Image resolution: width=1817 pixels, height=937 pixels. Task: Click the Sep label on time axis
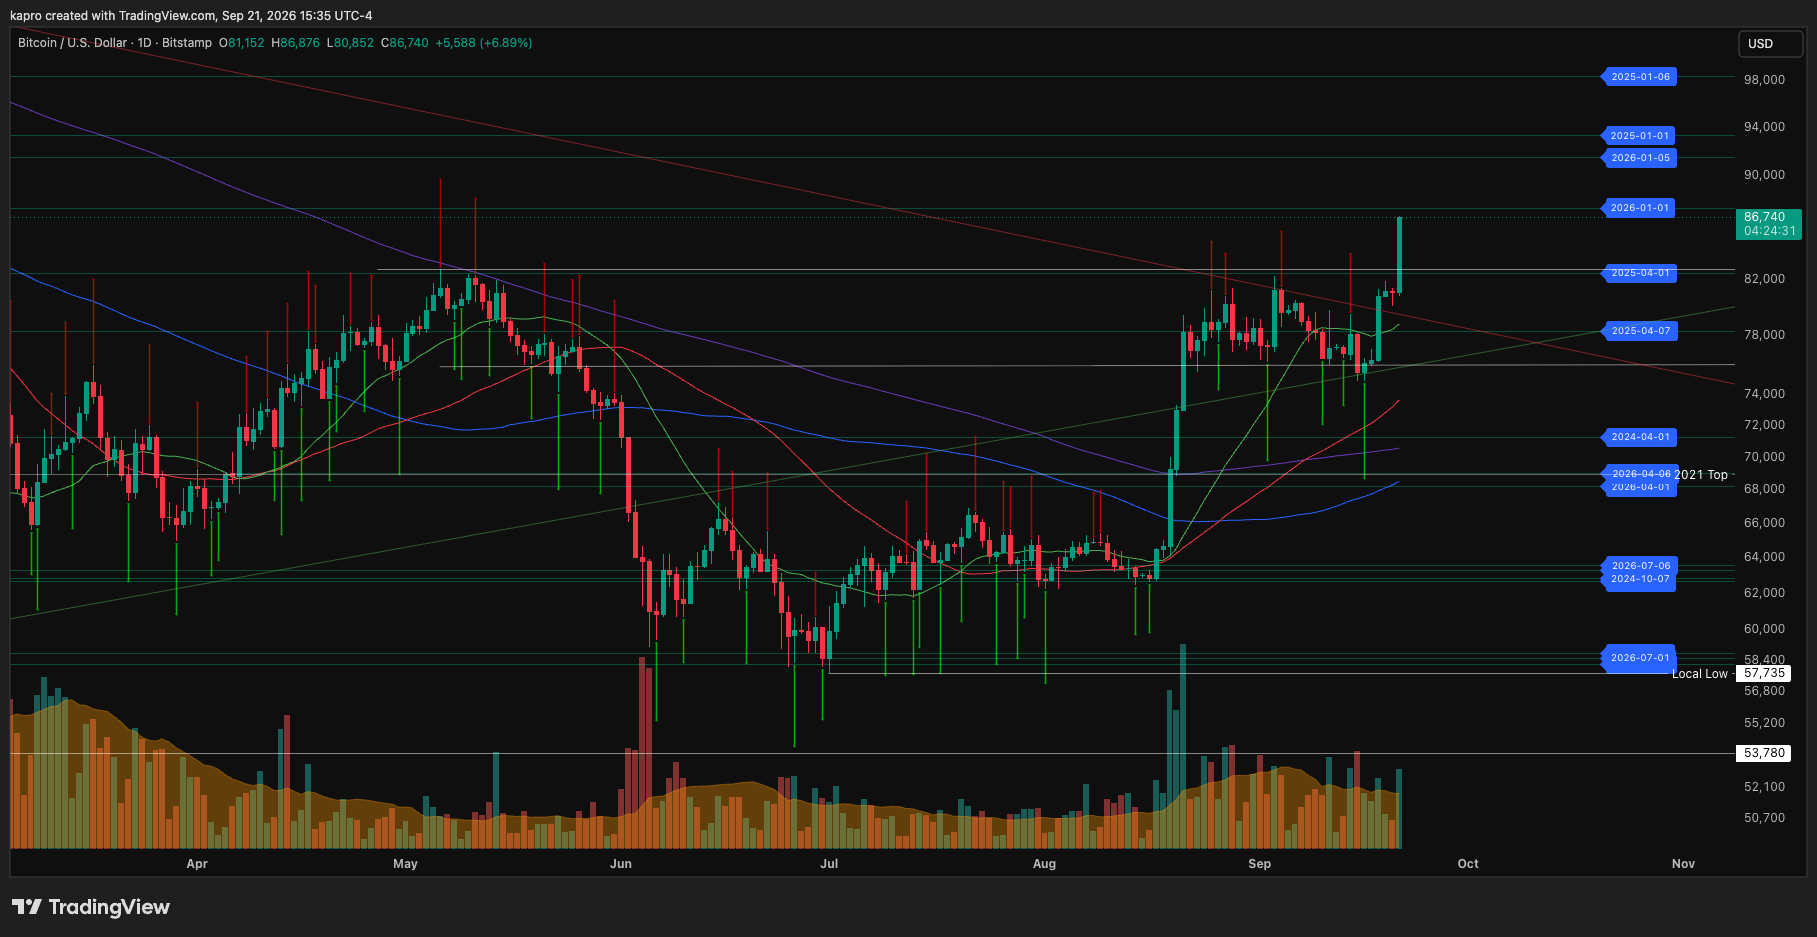1259,864
